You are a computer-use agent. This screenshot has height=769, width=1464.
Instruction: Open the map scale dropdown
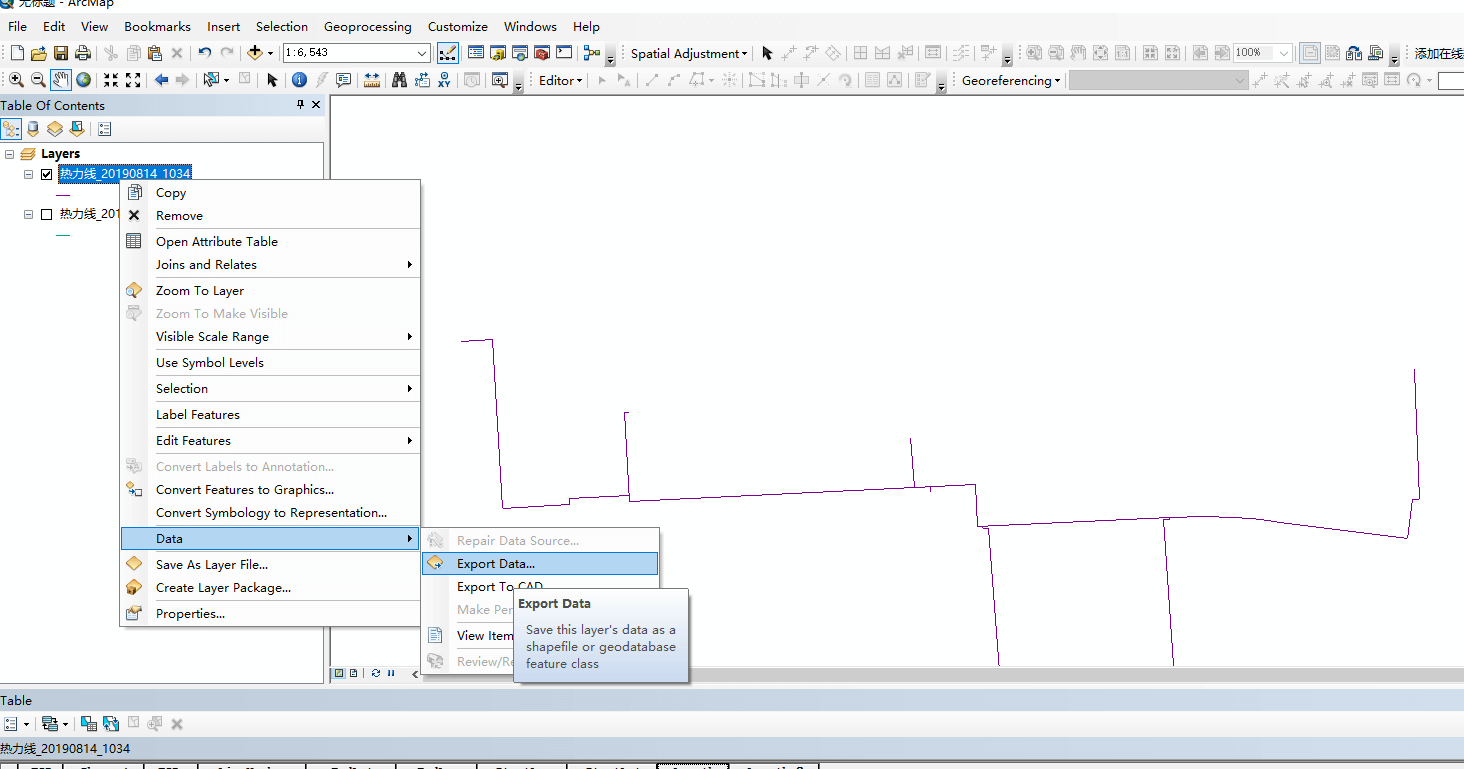pos(422,53)
